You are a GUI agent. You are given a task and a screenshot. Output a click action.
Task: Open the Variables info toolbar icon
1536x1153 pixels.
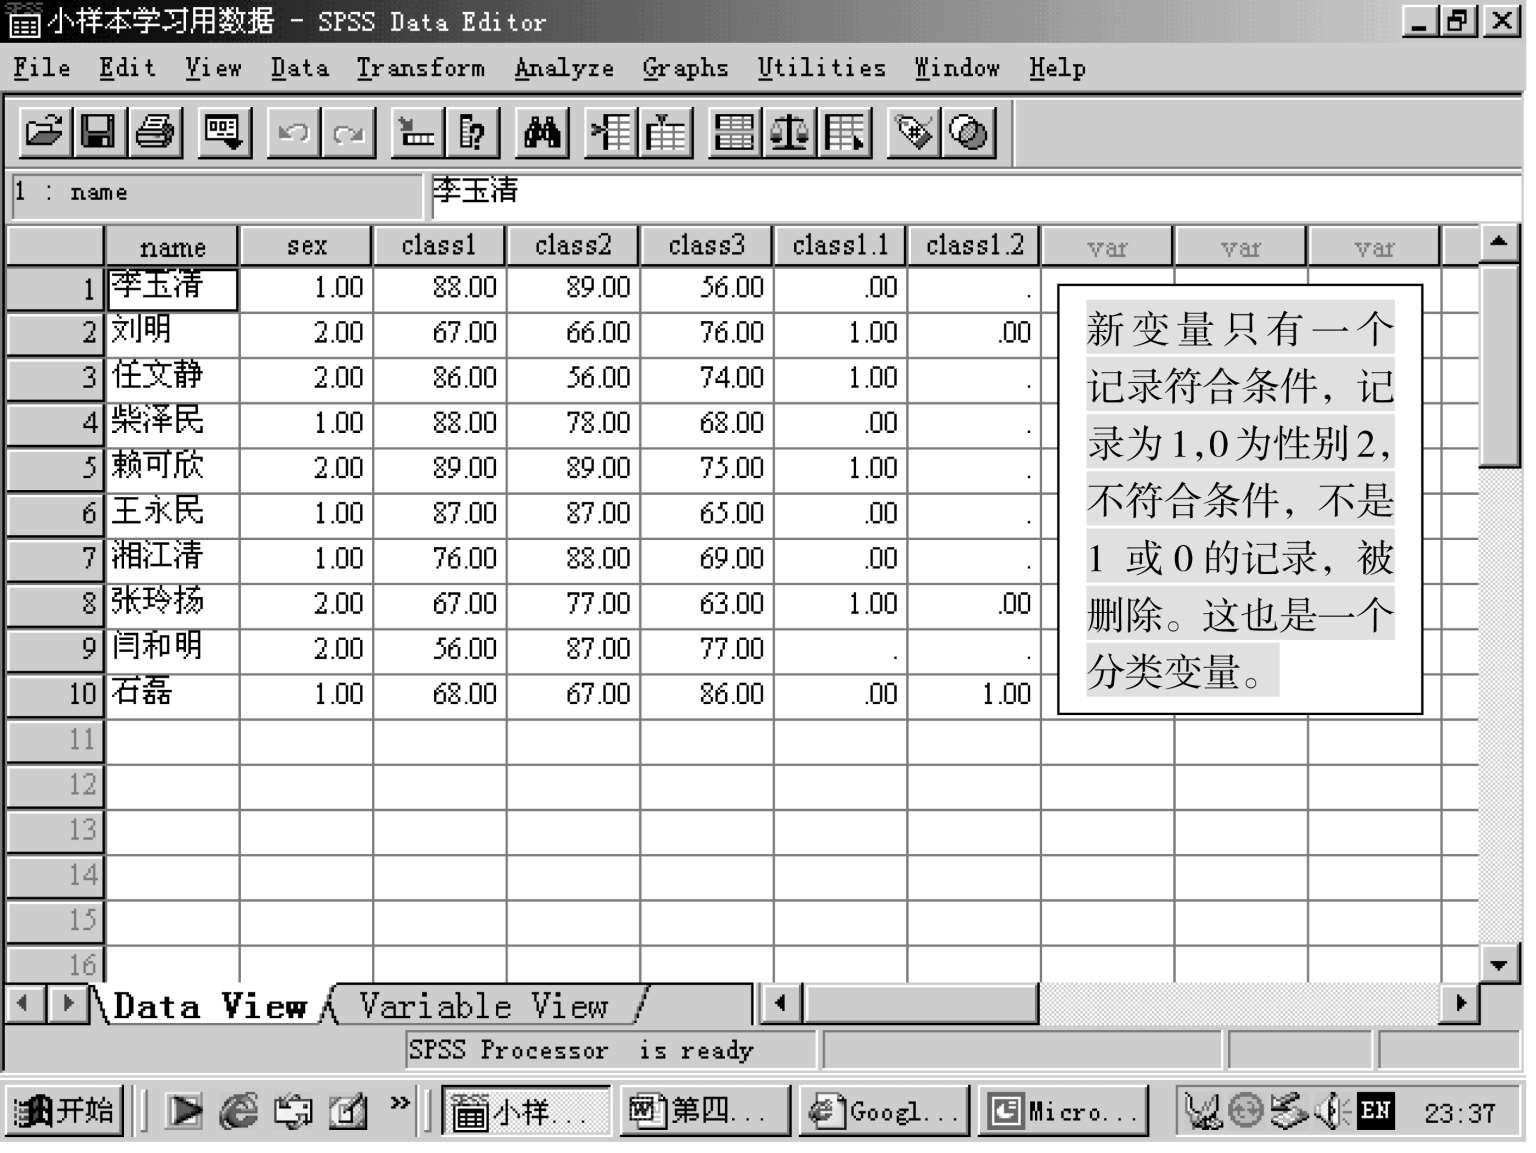click(472, 132)
